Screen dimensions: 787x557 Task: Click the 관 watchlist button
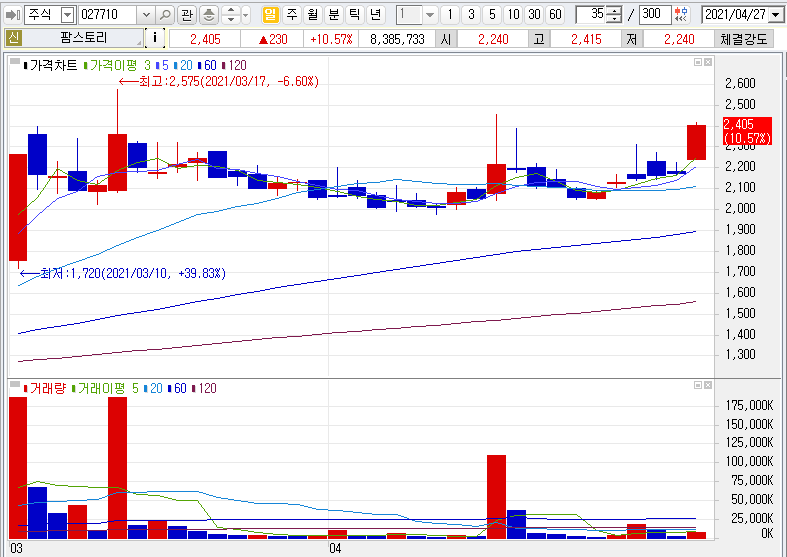pos(187,15)
